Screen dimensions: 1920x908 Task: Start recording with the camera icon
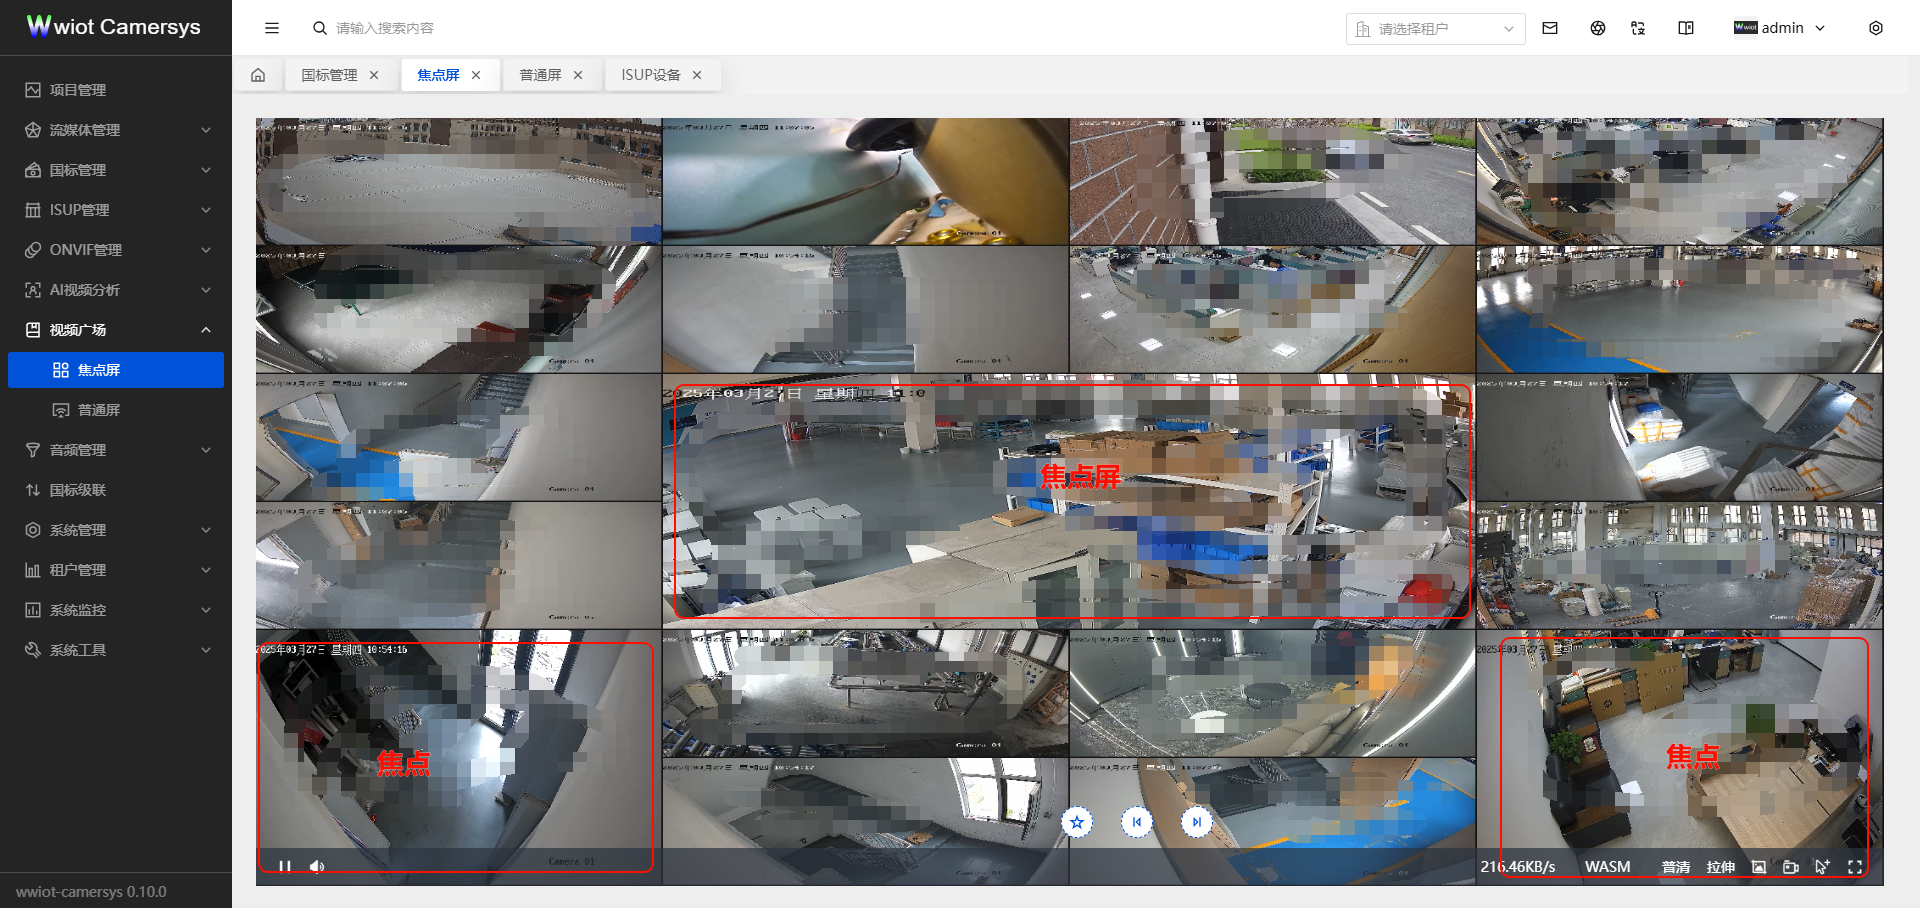tap(1791, 867)
